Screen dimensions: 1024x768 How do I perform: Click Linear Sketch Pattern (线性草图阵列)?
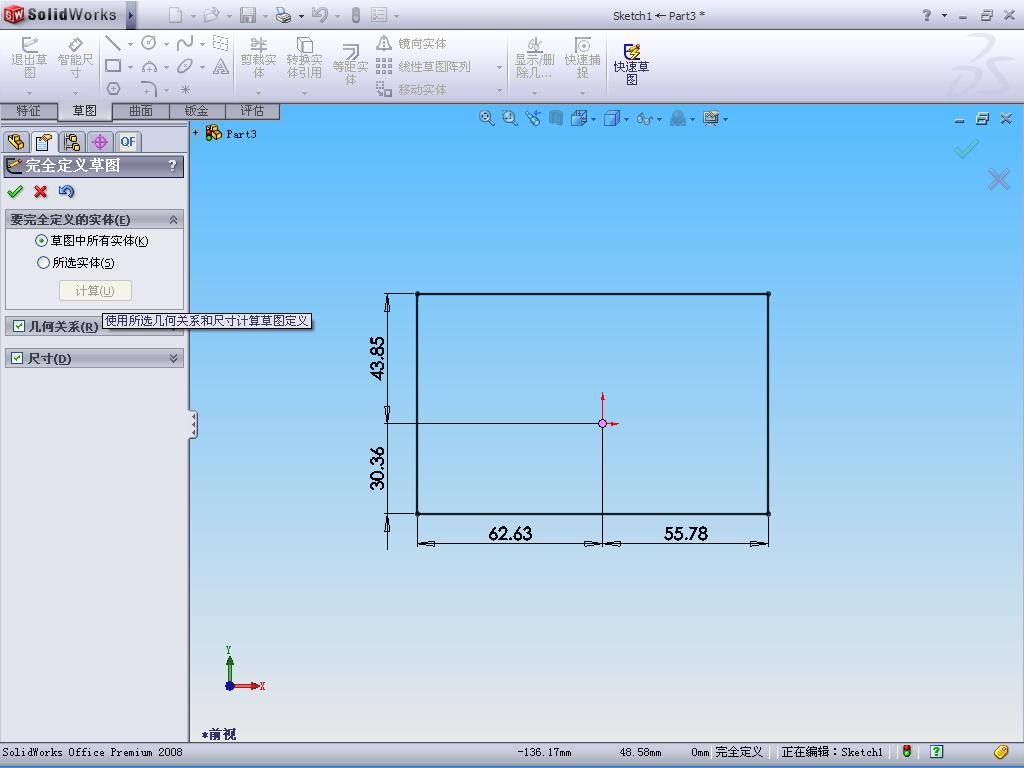(423, 67)
